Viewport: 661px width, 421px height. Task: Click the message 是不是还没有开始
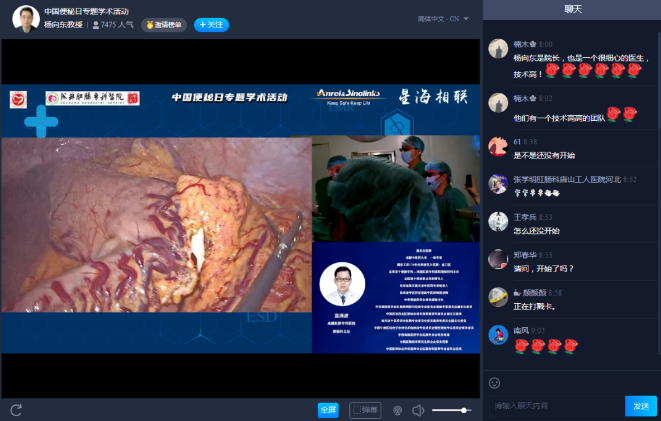click(544, 156)
